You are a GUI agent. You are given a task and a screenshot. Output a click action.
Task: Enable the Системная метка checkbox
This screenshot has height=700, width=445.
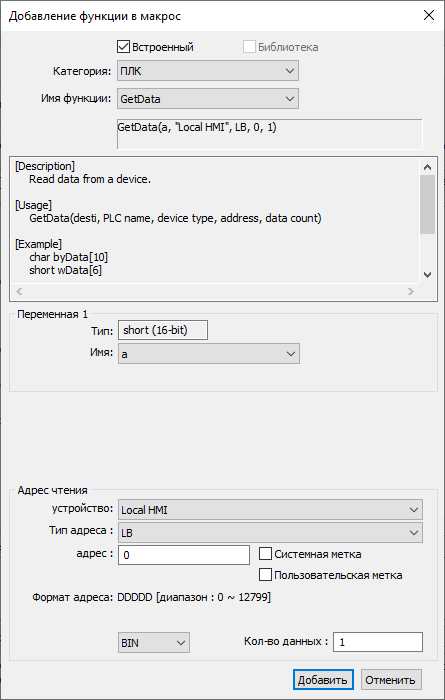tap(265, 554)
